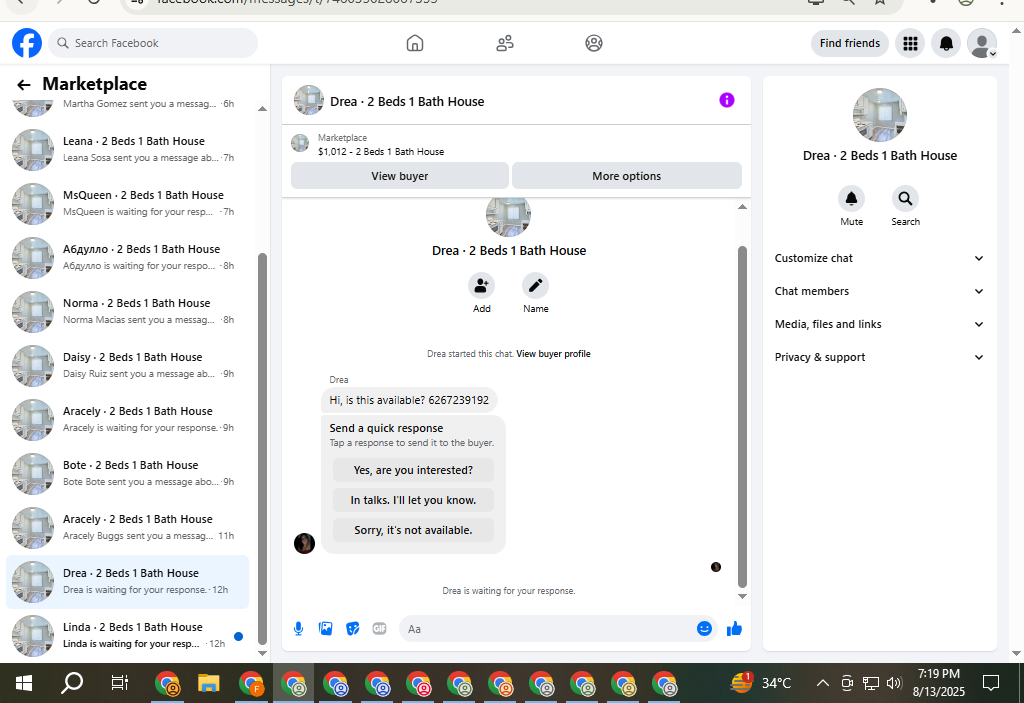Open the notifications bell in header
Image resolution: width=1024 pixels, height=703 pixels.
tap(946, 43)
